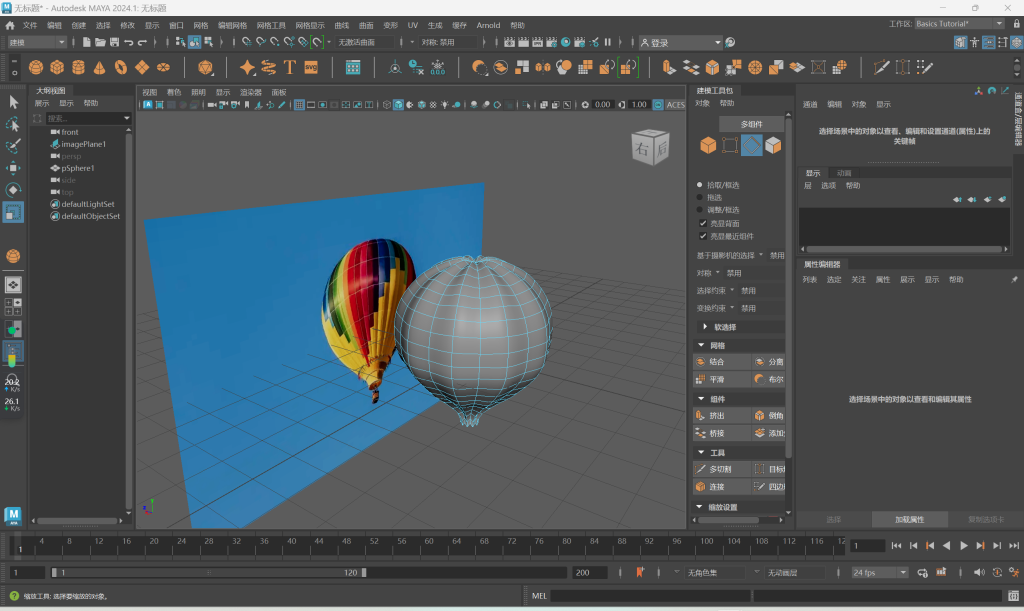This screenshot has width=1024, height=611.
Task: Select the Move tool in toolbox
Action: tap(13, 168)
